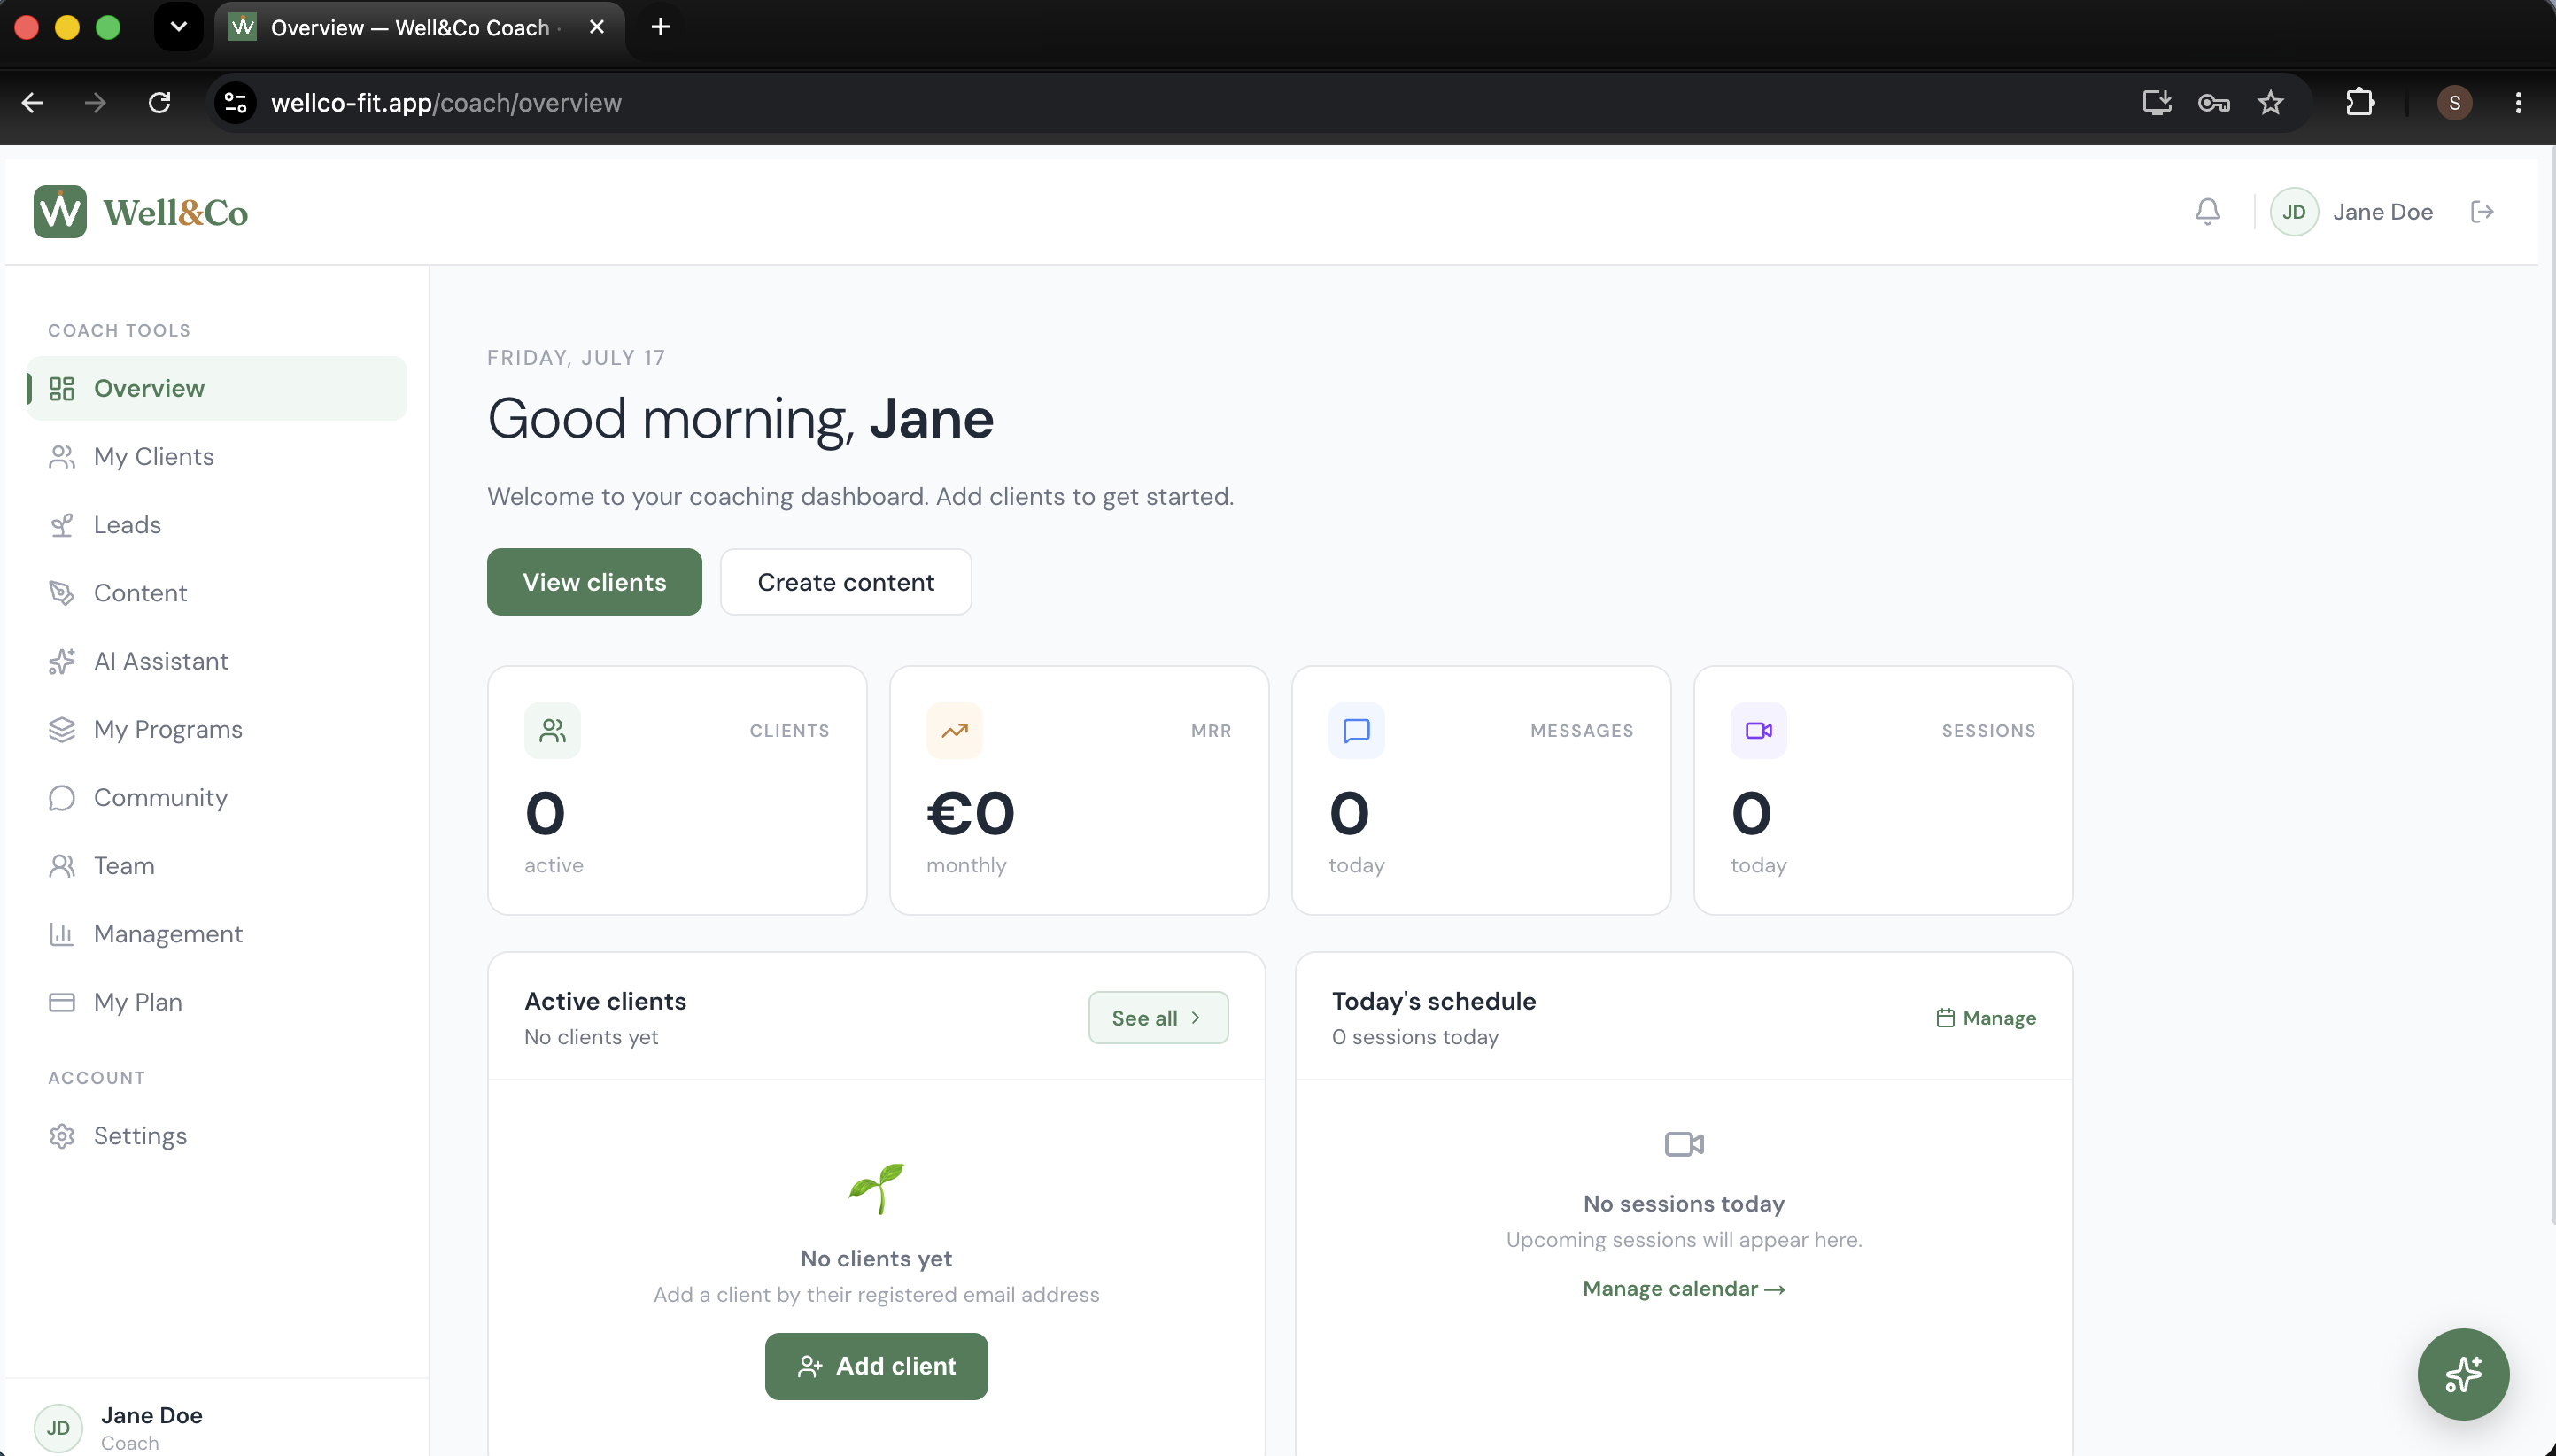Go forward with the browser forward arrow
Image resolution: width=2556 pixels, height=1456 pixels.
click(95, 103)
